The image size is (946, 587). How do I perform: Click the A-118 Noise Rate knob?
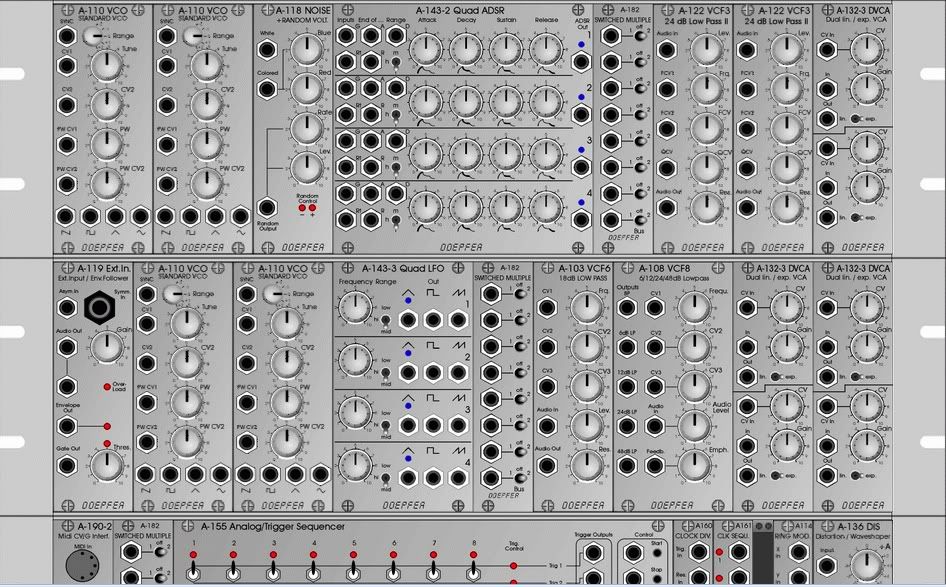[307, 129]
